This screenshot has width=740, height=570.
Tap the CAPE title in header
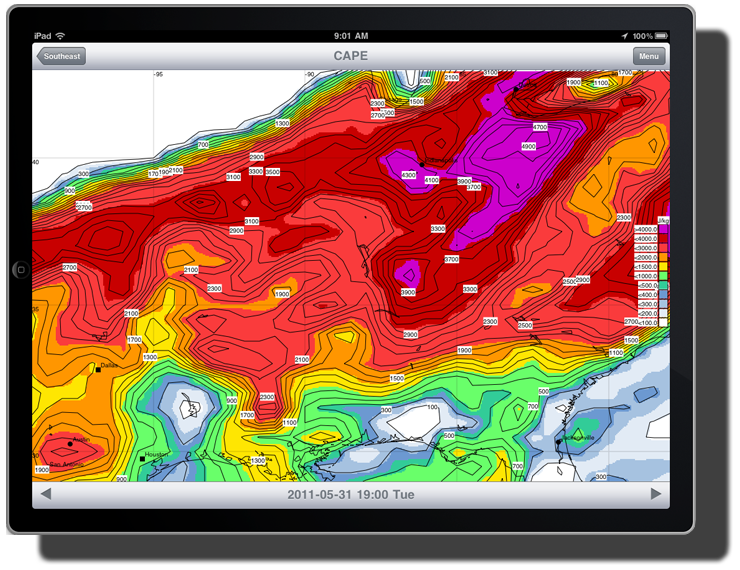tap(350, 56)
